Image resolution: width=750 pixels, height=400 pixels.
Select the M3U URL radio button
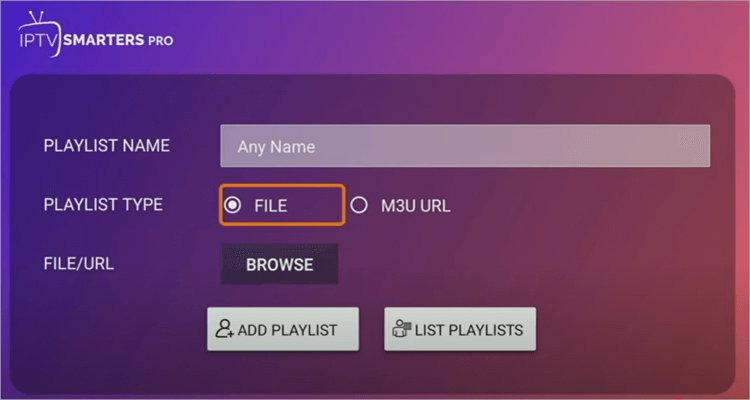coord(359,206)
